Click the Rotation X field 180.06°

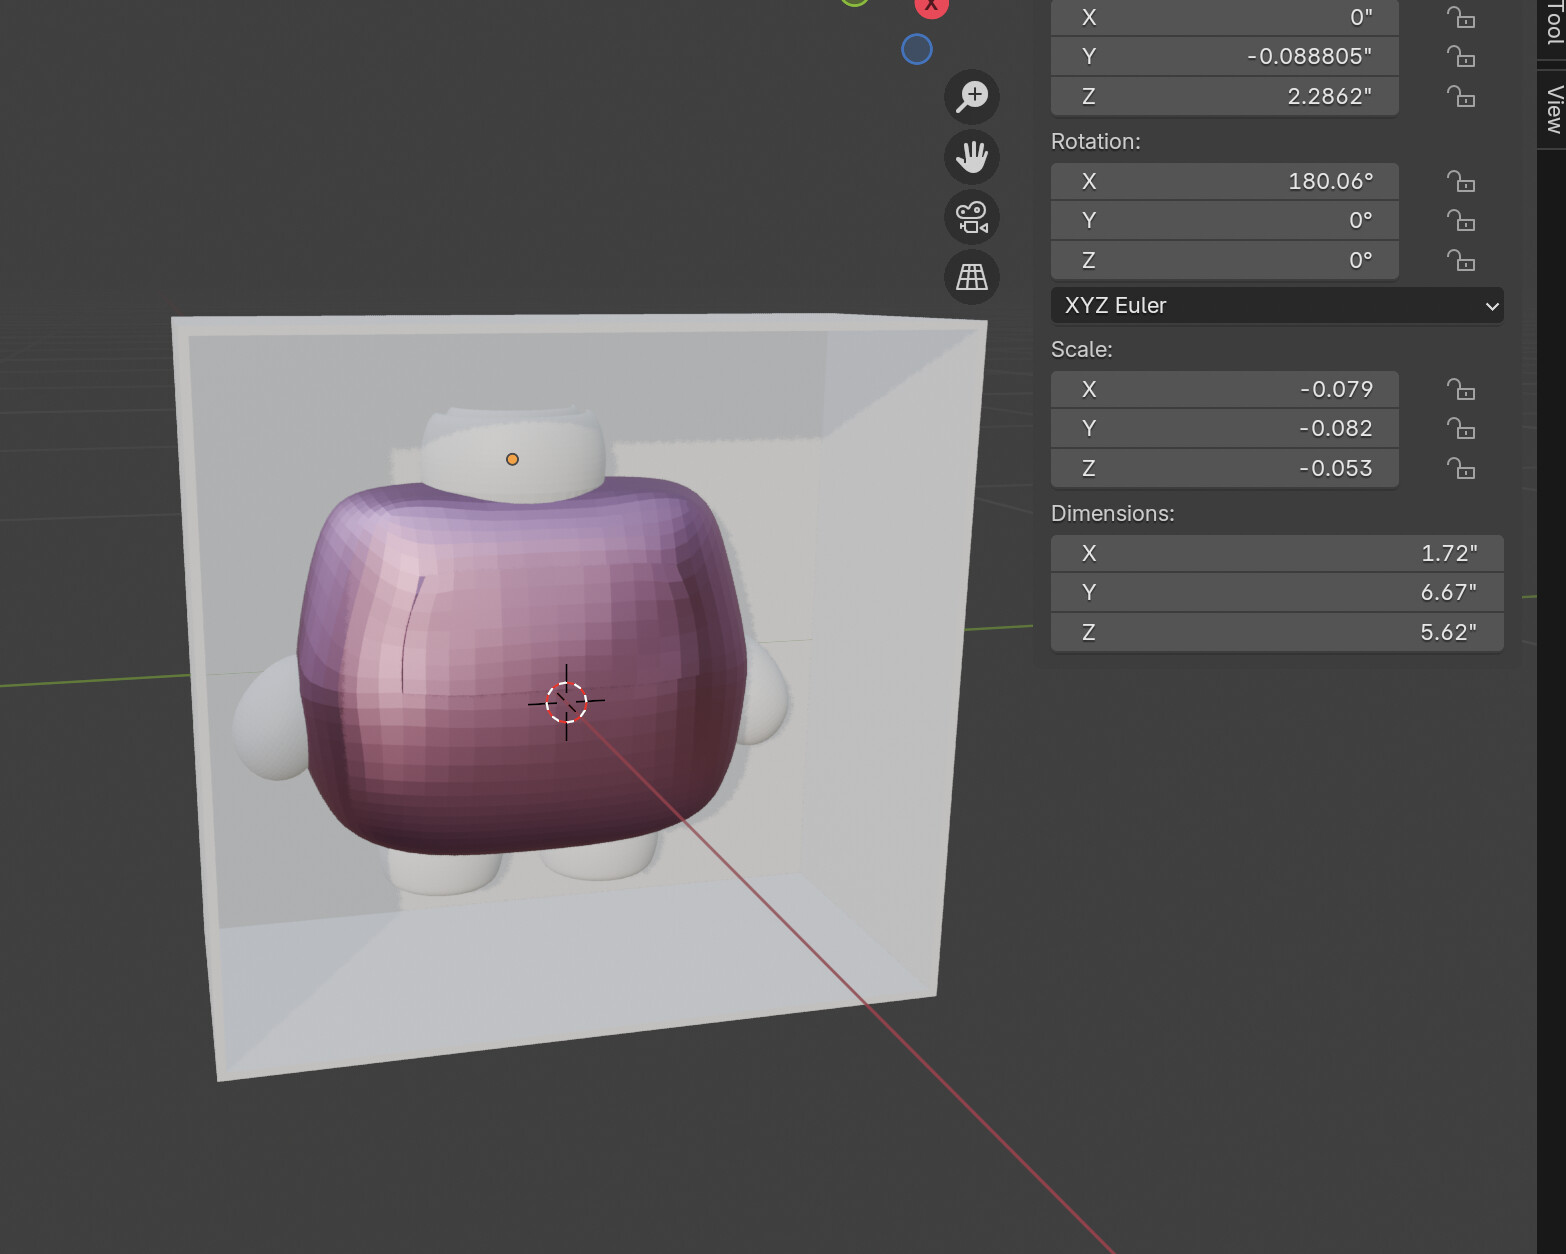(x=1225, y=181)
